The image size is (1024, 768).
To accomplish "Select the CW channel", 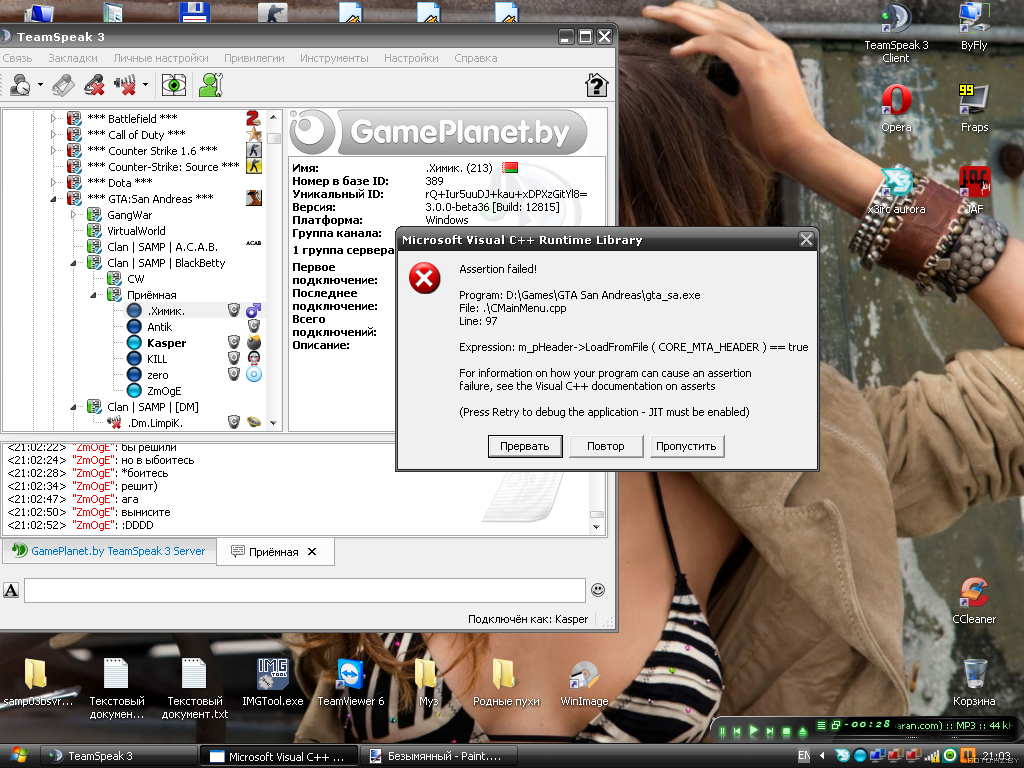I will (x=135, y=279).
